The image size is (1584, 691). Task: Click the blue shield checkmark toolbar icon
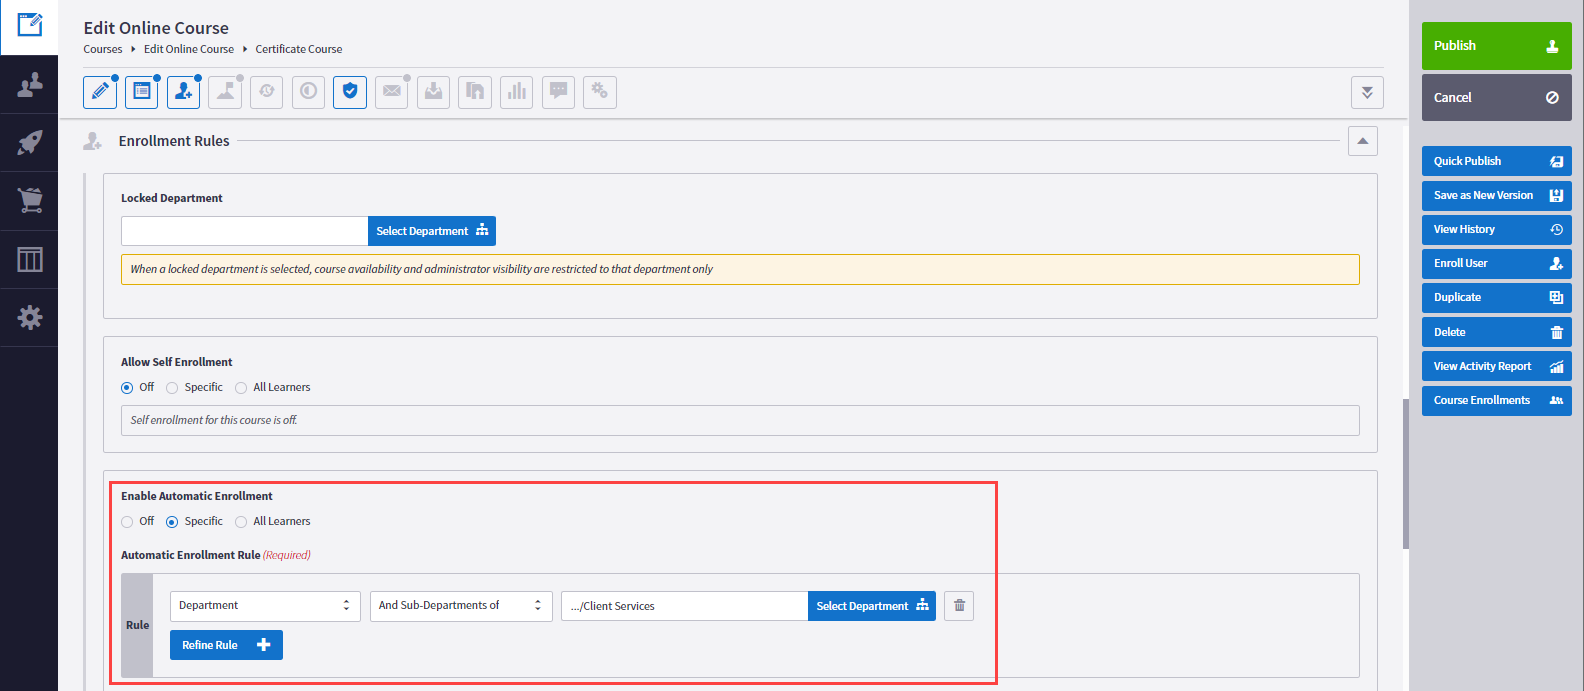349,92
